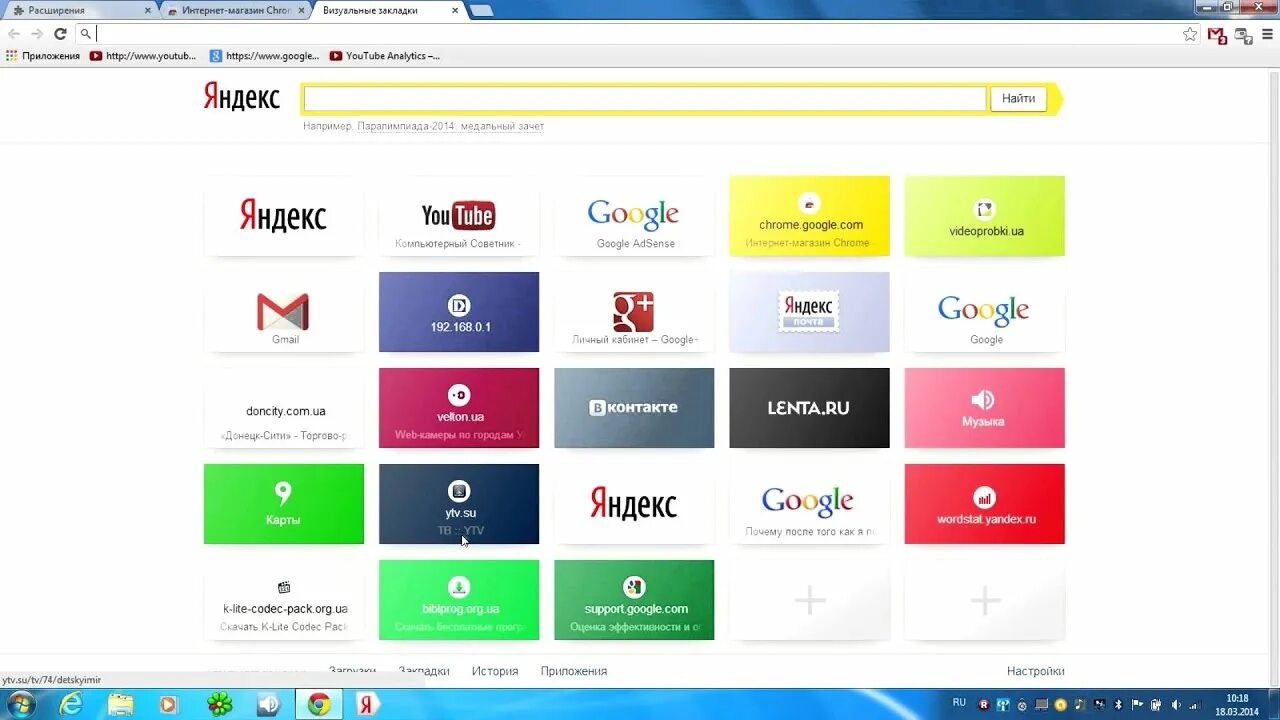This screenshot has width=1280, height=720.
Task: Switch to the Расширения tab
Action: pyautogui.click(x=78, y=10)
